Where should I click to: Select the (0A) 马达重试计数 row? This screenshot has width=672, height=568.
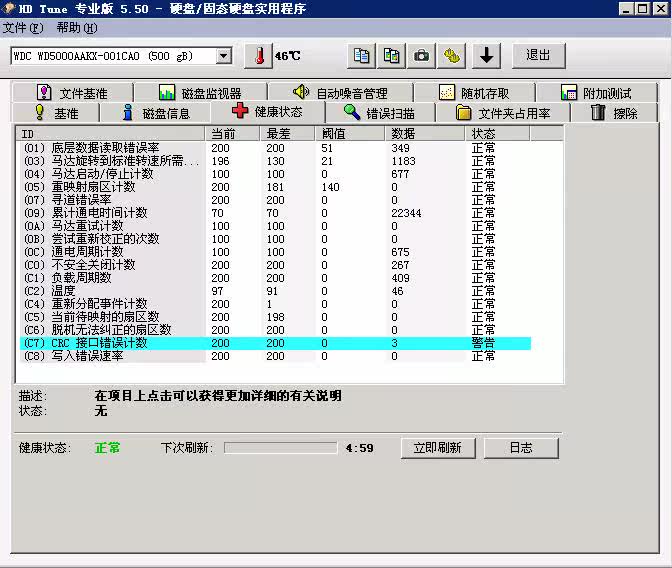tap(276, 226)
